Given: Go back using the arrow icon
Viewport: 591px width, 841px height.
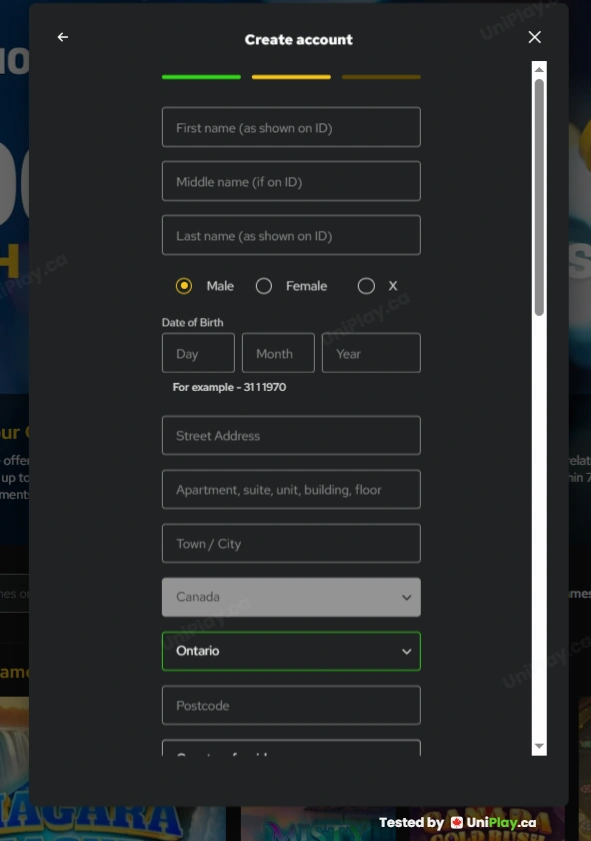Looking at the screenshot, I should (63, 37).
